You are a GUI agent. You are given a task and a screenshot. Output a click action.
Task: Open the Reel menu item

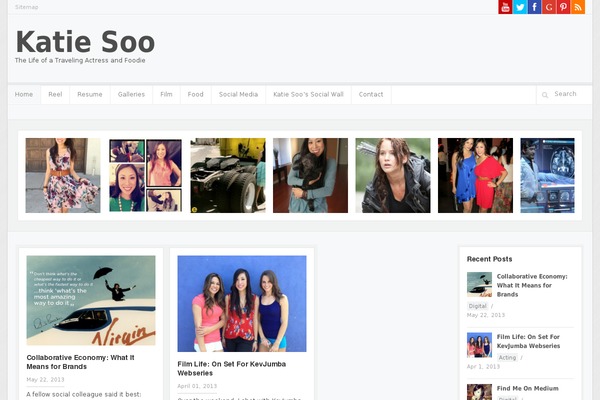point(55,94)
